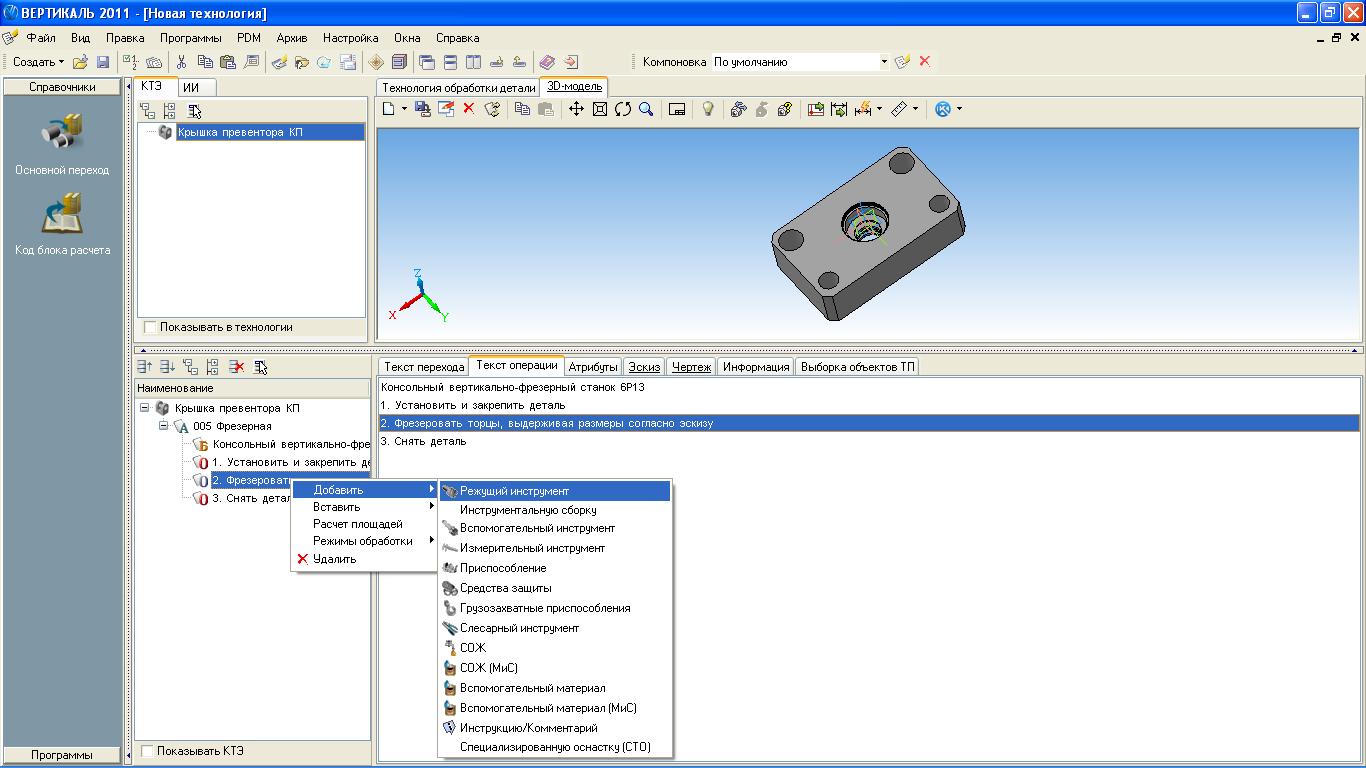Viewport: 1366px width, 768px height.
Task: Expand Вставить submenu in context menu
Action: click(365, 507)
